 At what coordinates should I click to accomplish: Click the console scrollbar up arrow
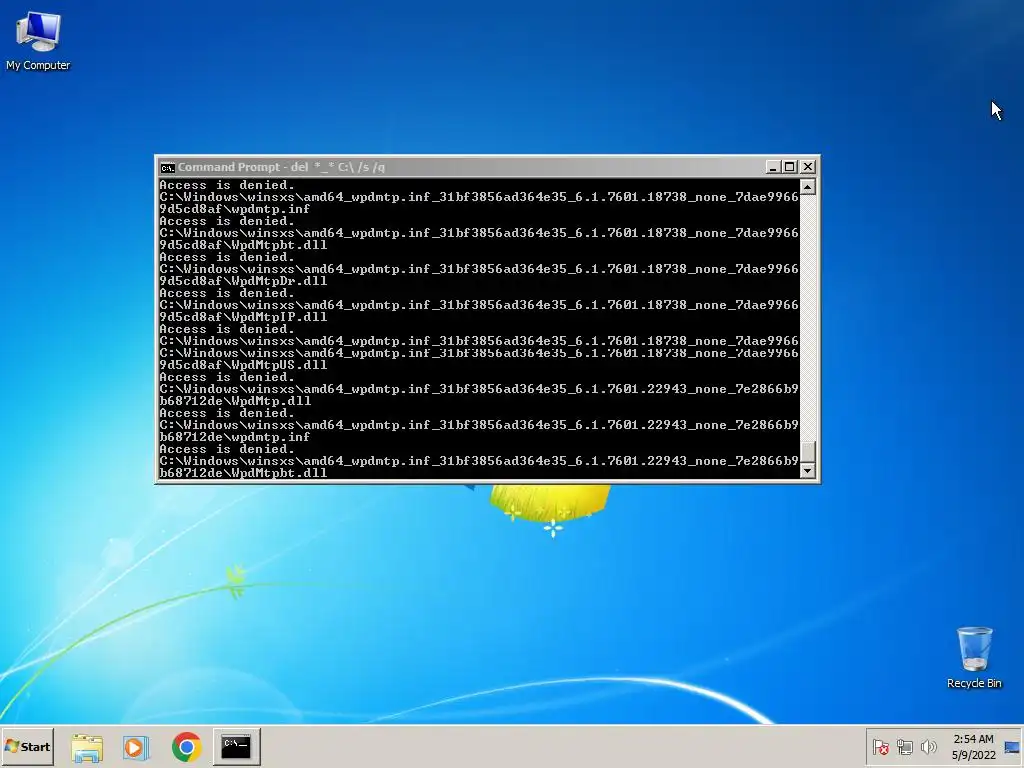(808, 187)
